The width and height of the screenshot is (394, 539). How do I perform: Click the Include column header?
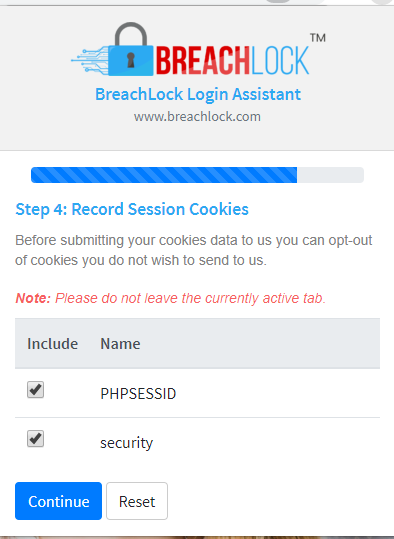(x=53, y=344)
